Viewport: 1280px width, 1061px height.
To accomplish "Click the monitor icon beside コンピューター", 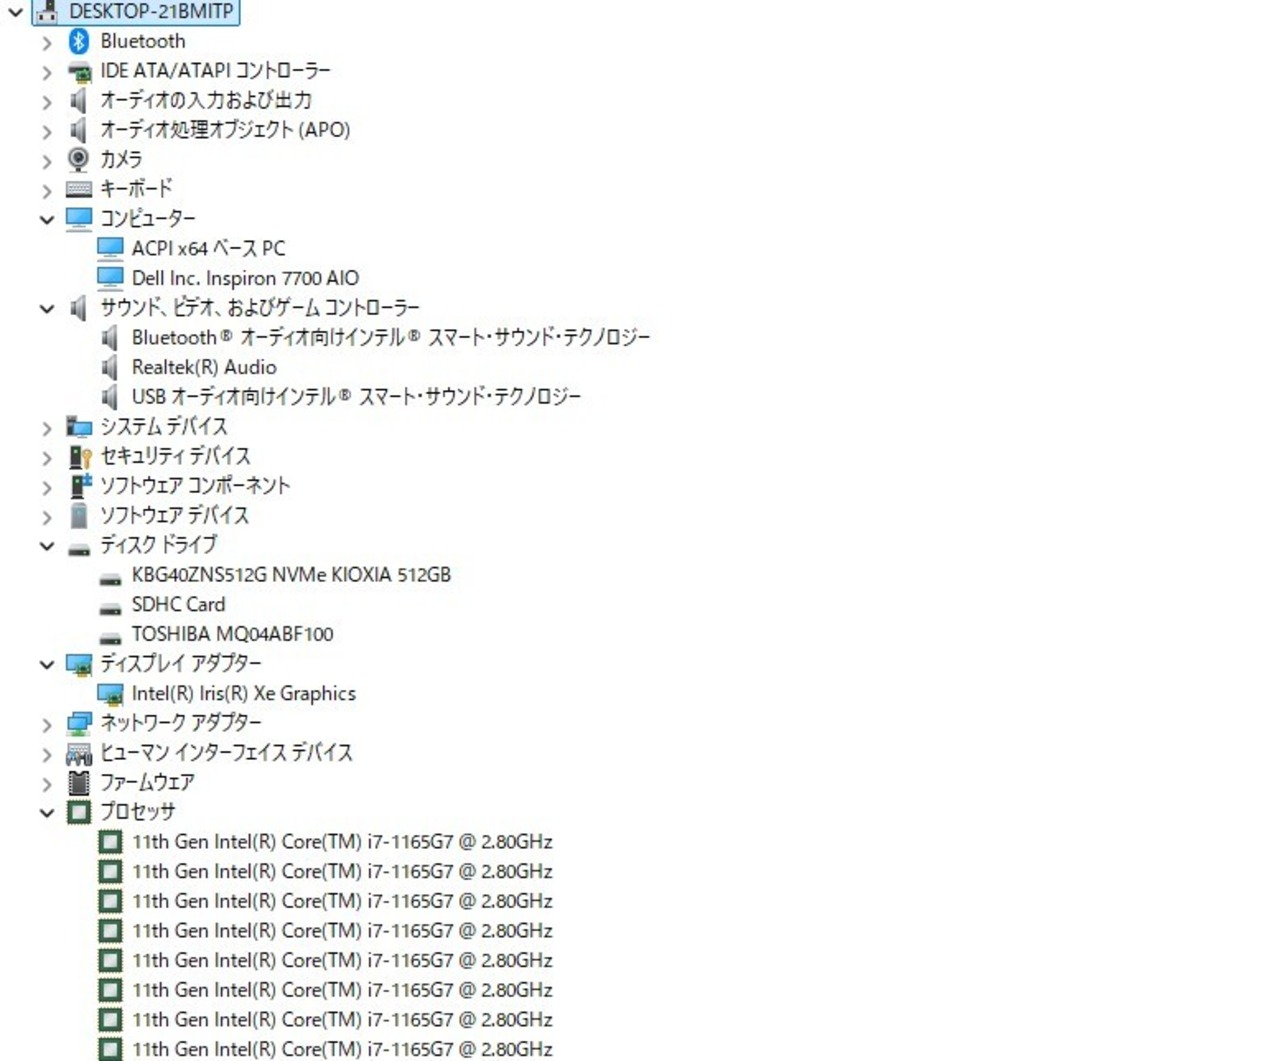I will point(79,219).
